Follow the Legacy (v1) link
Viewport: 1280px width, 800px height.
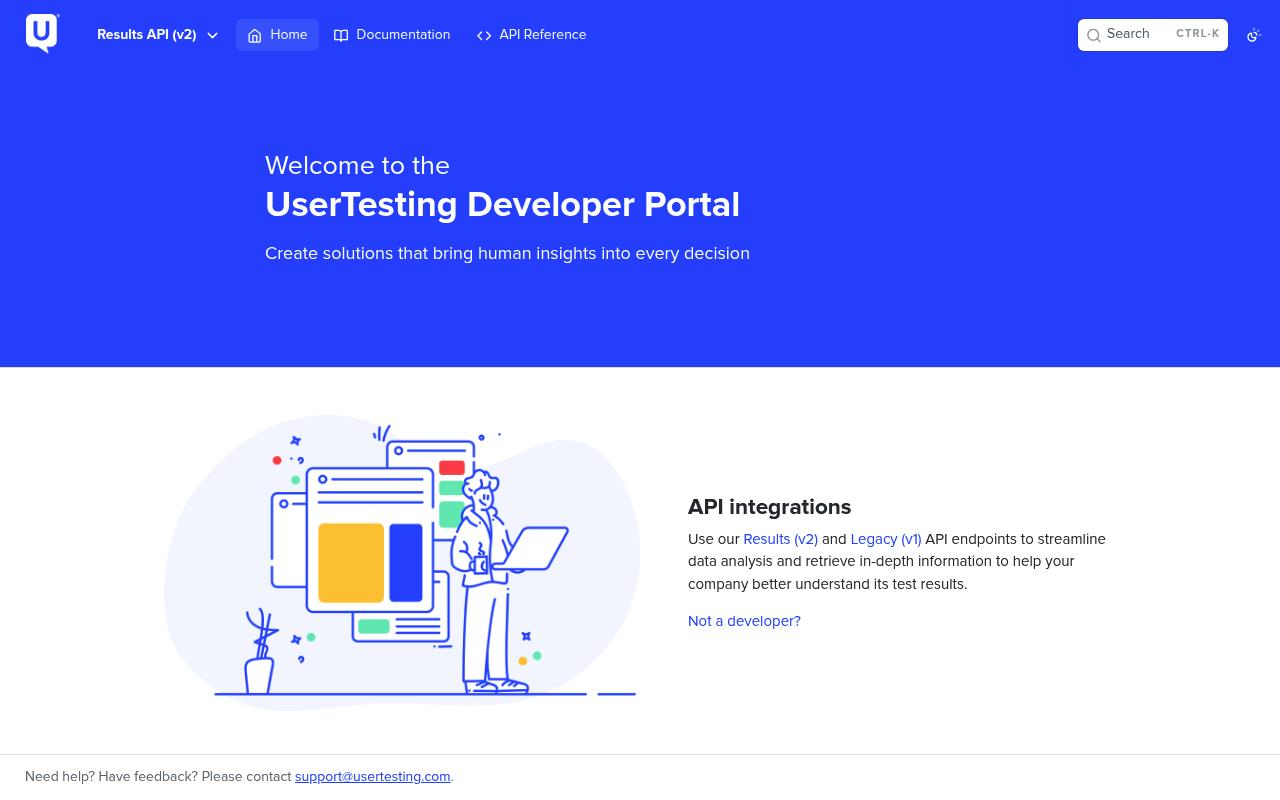(886, 539)
